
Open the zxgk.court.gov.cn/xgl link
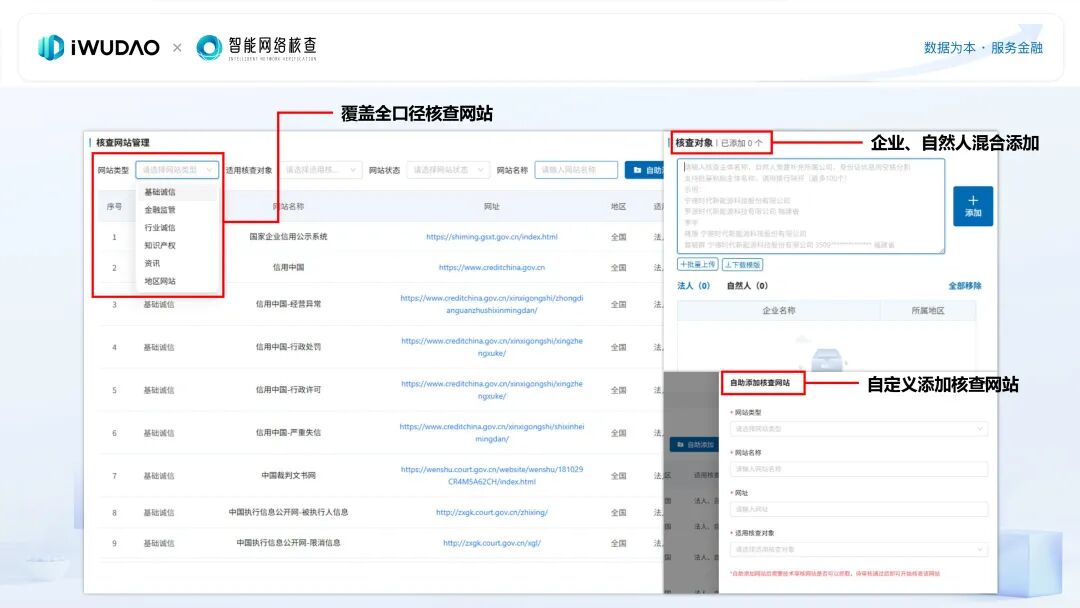(492, 543)
